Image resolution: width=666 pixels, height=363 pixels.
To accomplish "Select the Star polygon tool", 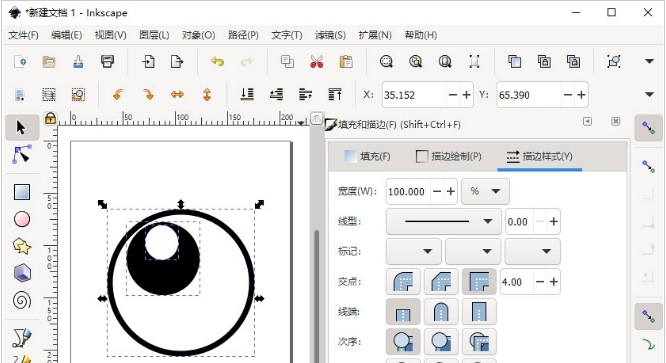I will coord(22,246).
